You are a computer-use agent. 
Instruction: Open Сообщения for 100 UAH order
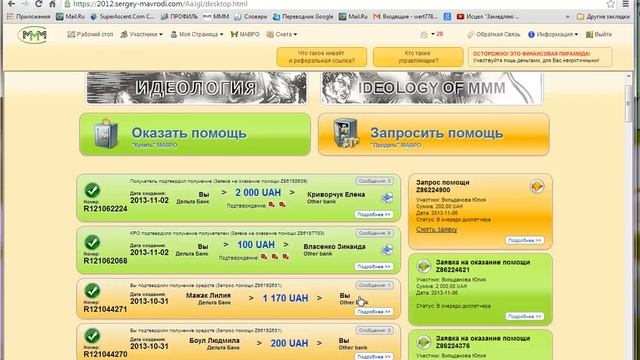[x=374, y=233]
